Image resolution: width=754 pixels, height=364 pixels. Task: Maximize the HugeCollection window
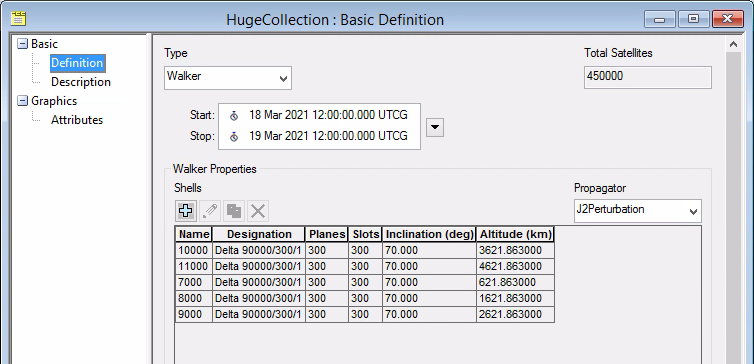(x=693, y=19)
